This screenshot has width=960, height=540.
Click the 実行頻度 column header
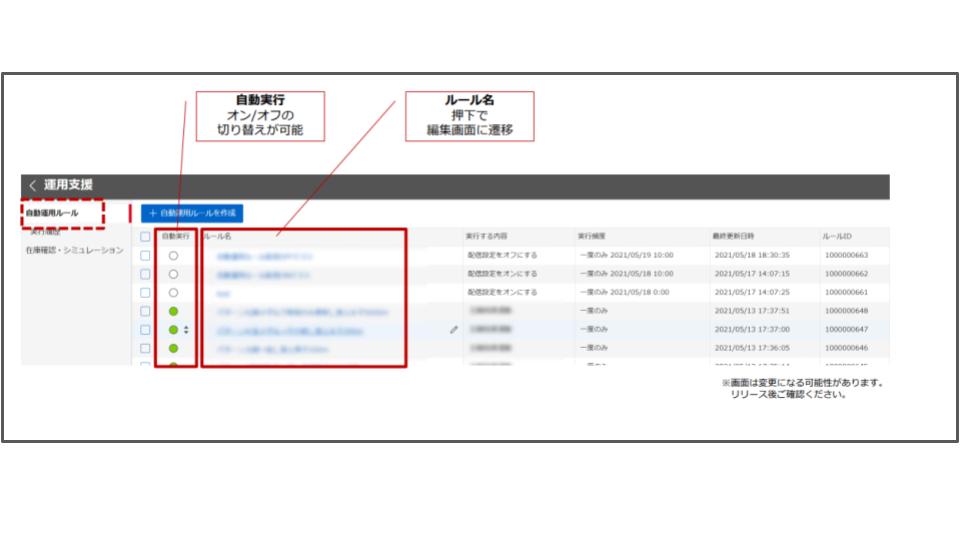click(x=591, y=236)
